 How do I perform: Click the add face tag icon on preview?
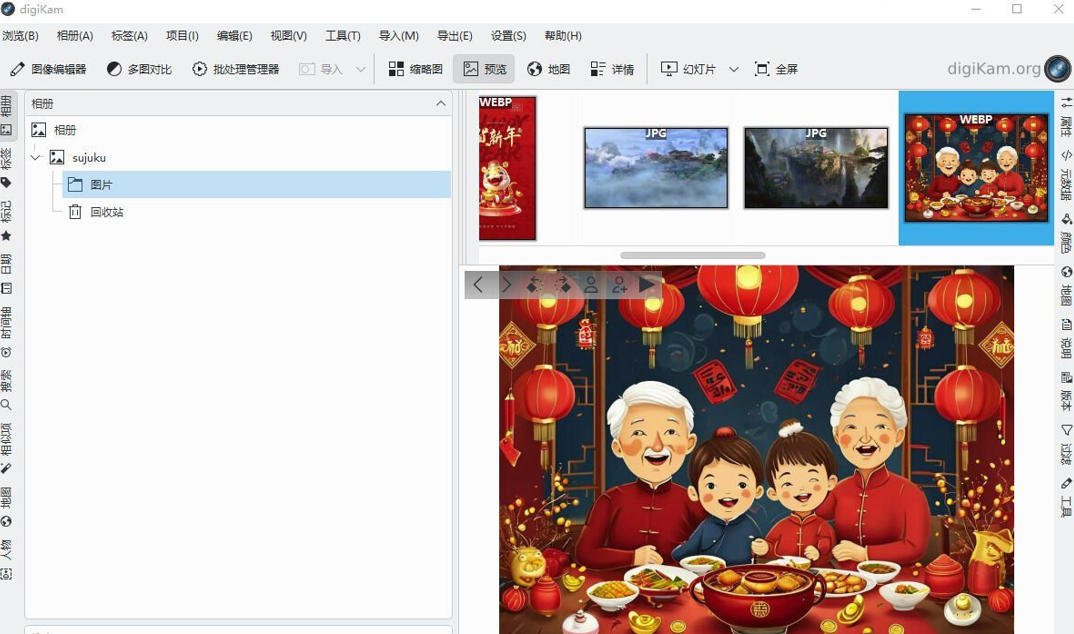click(619, 285)
